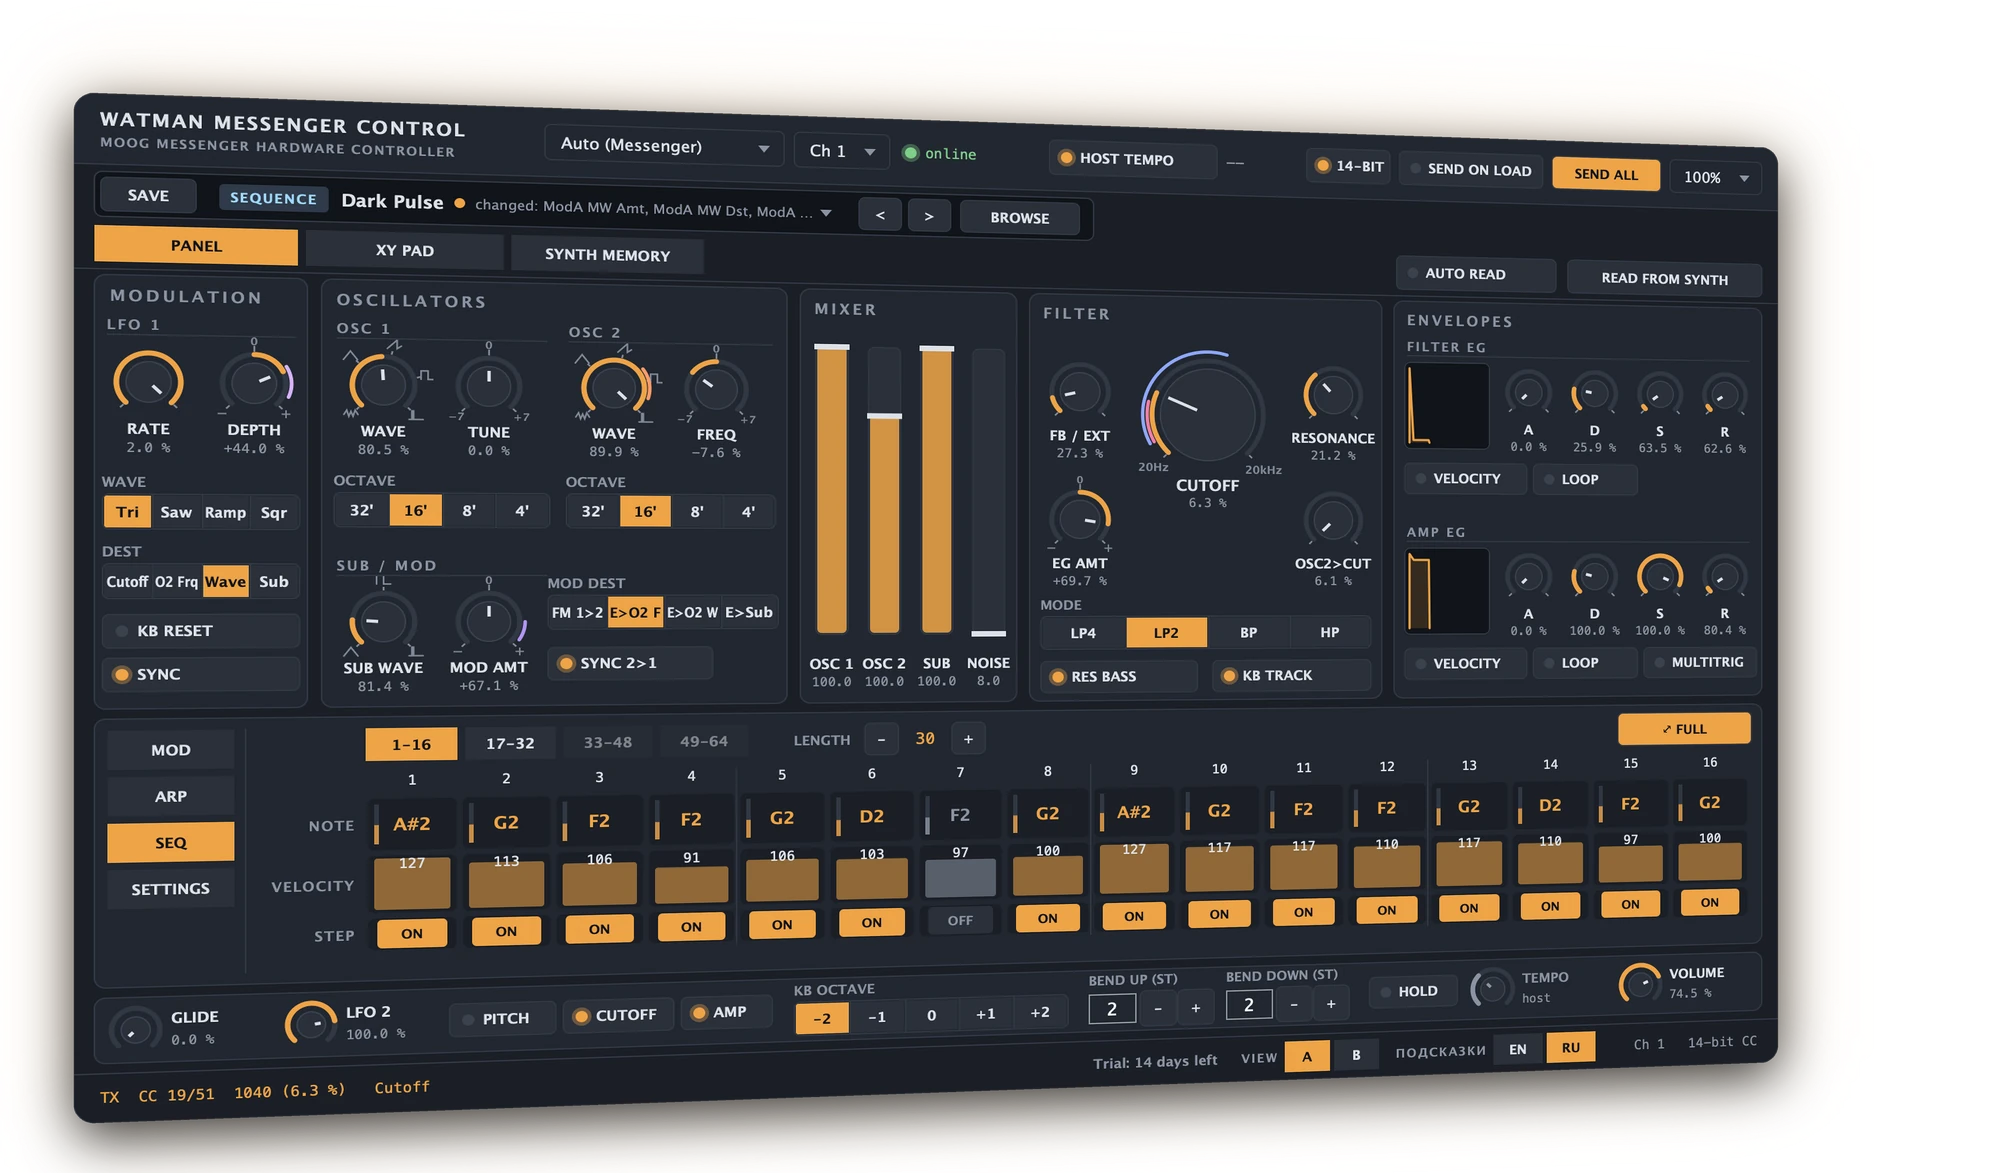Go to next preset with > arrow

(x=929, y=216)
